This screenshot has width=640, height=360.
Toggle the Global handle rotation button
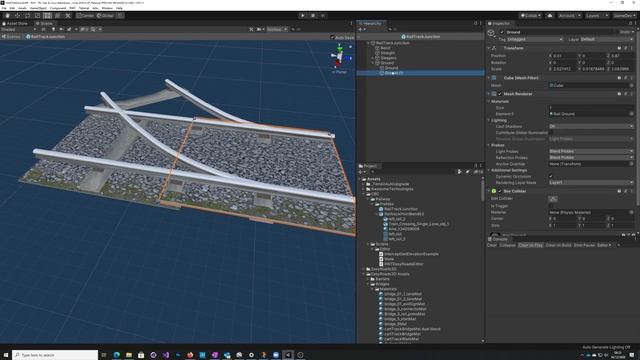tap(105, 16)
